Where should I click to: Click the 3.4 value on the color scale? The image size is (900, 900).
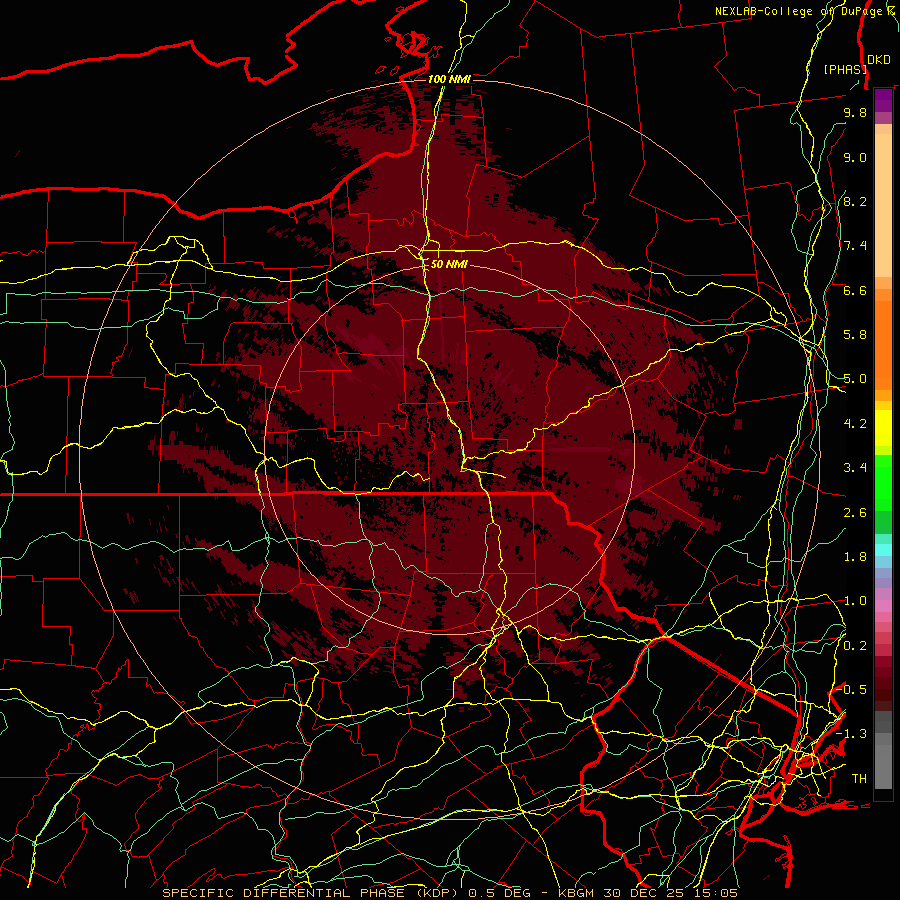tap(855, 468)
